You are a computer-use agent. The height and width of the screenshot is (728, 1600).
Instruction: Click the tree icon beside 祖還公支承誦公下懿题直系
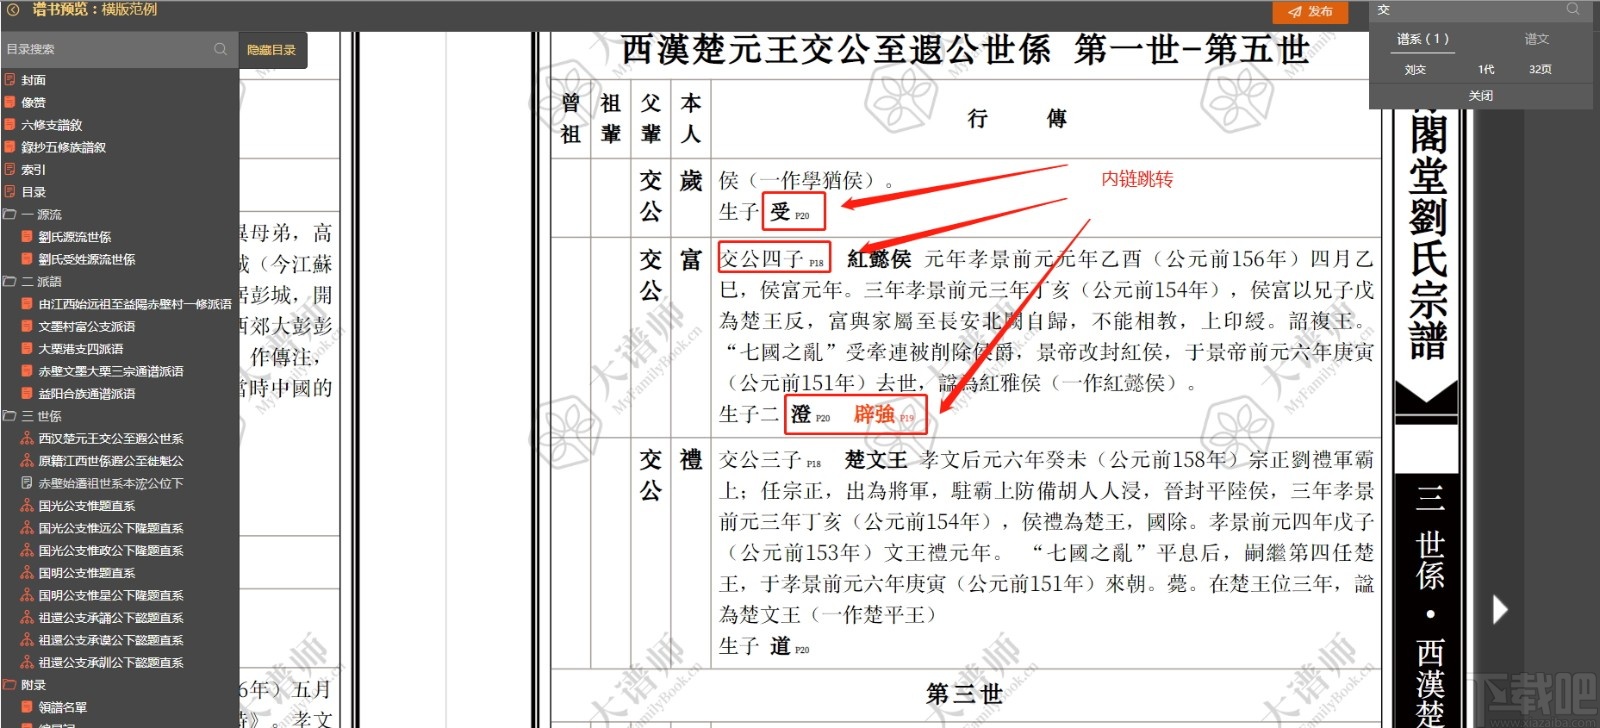click(27, 618)
